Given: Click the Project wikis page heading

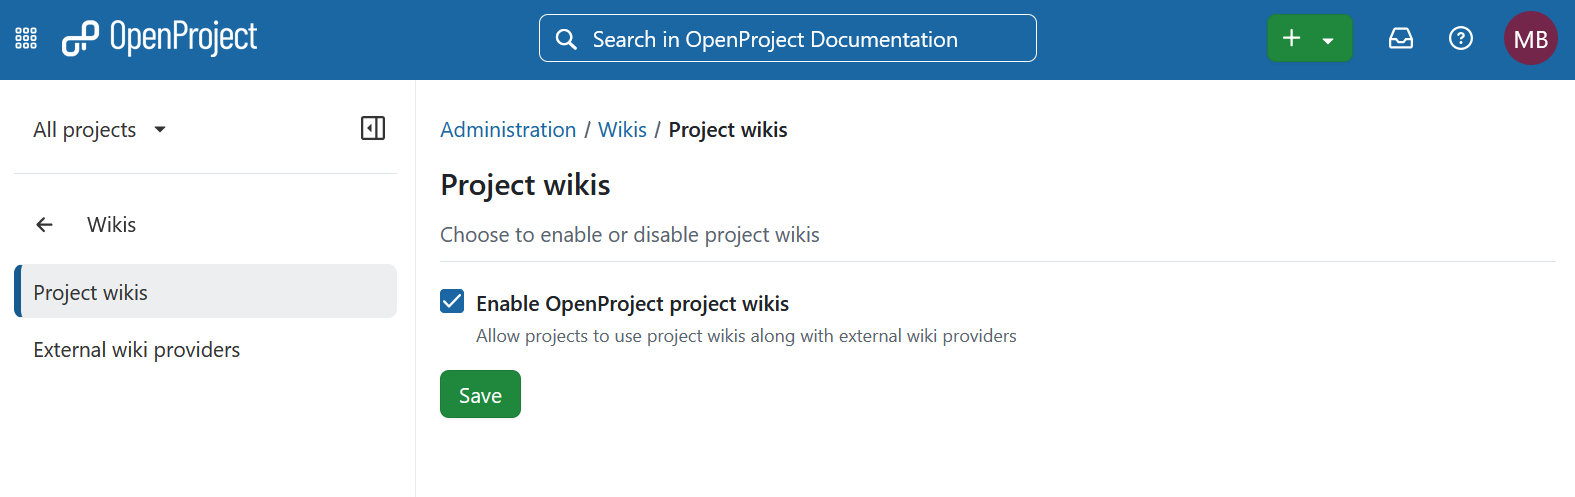Looking at the screenshot, I should pyautogui.click(x=525, y=185).
